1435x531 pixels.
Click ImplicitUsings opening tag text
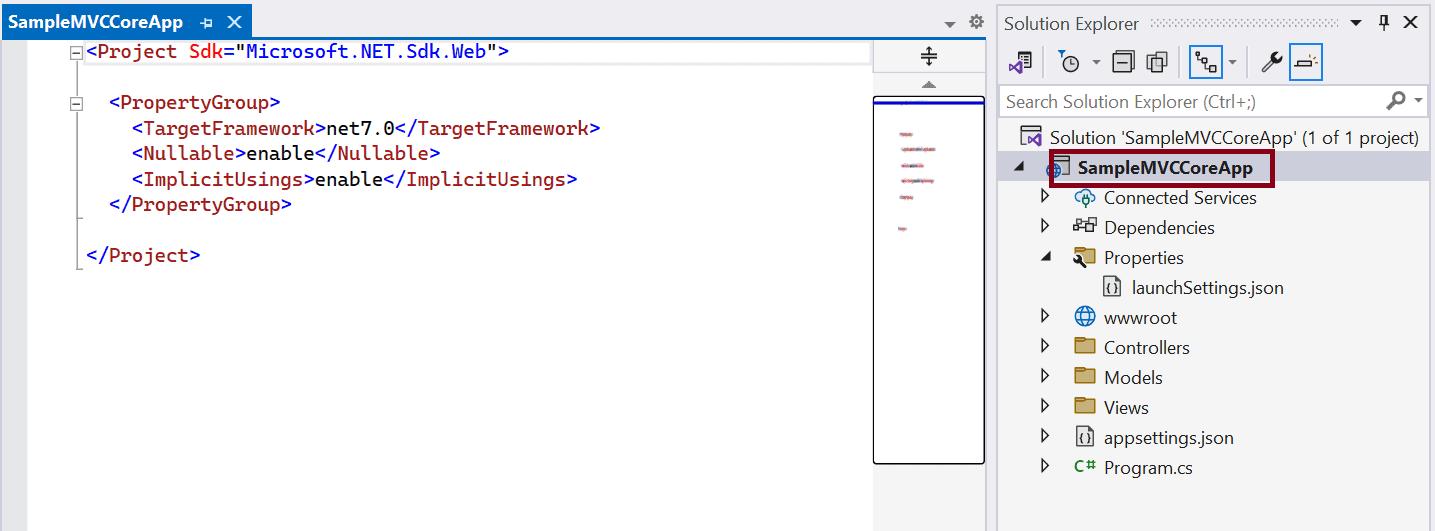point(223,179)
